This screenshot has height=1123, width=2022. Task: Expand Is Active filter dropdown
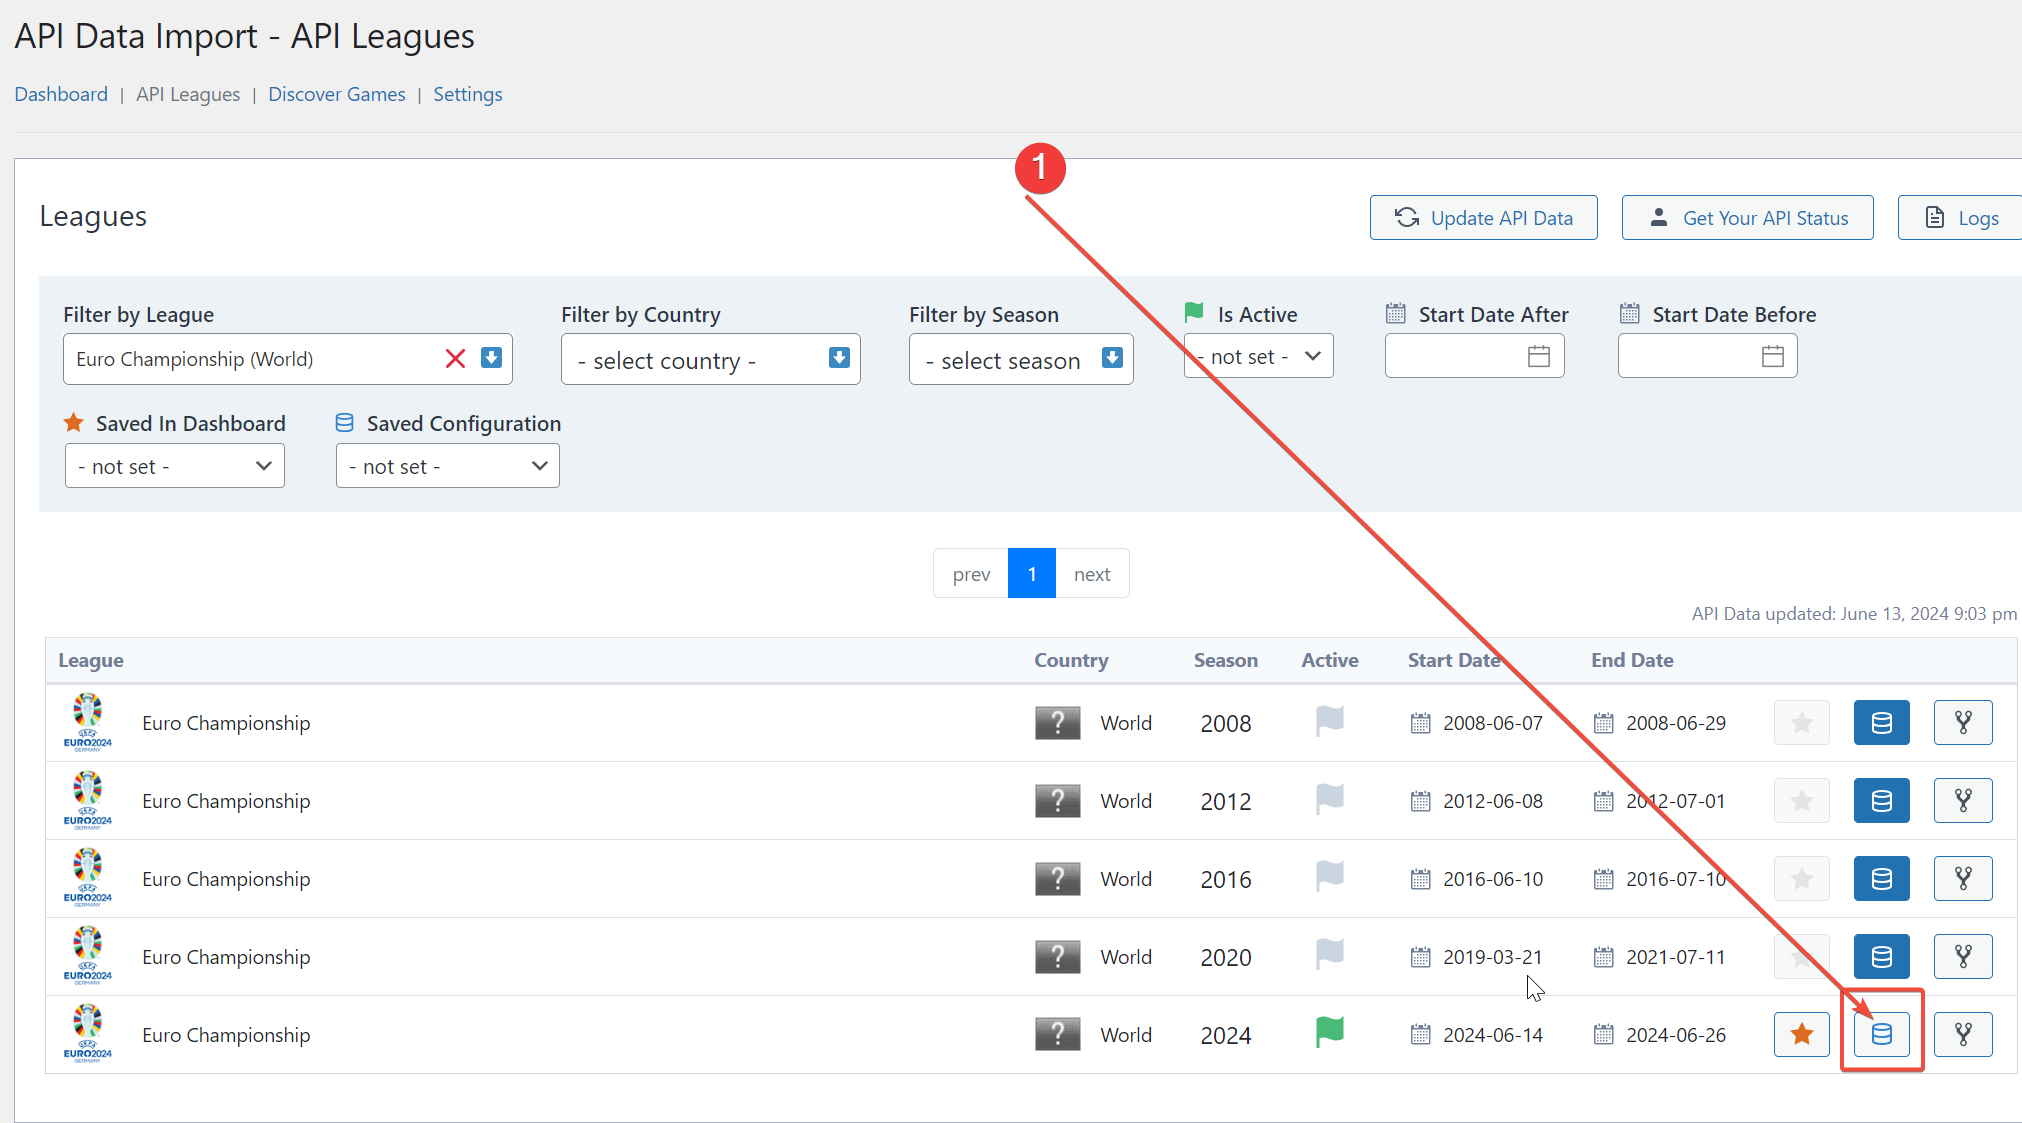pyautogui.click(x=1259, y=356)
